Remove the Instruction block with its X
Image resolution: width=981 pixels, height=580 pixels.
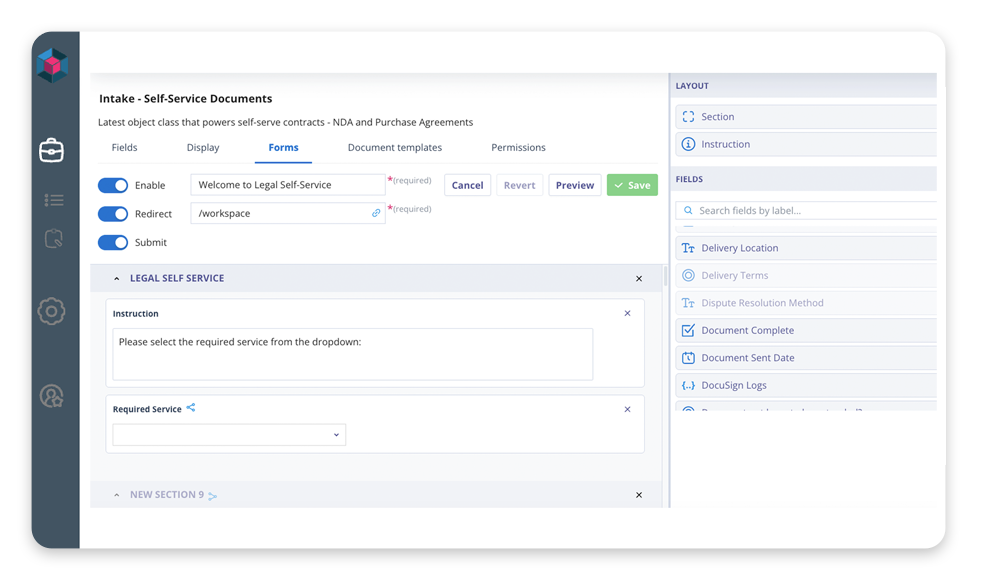click(627, 313)
